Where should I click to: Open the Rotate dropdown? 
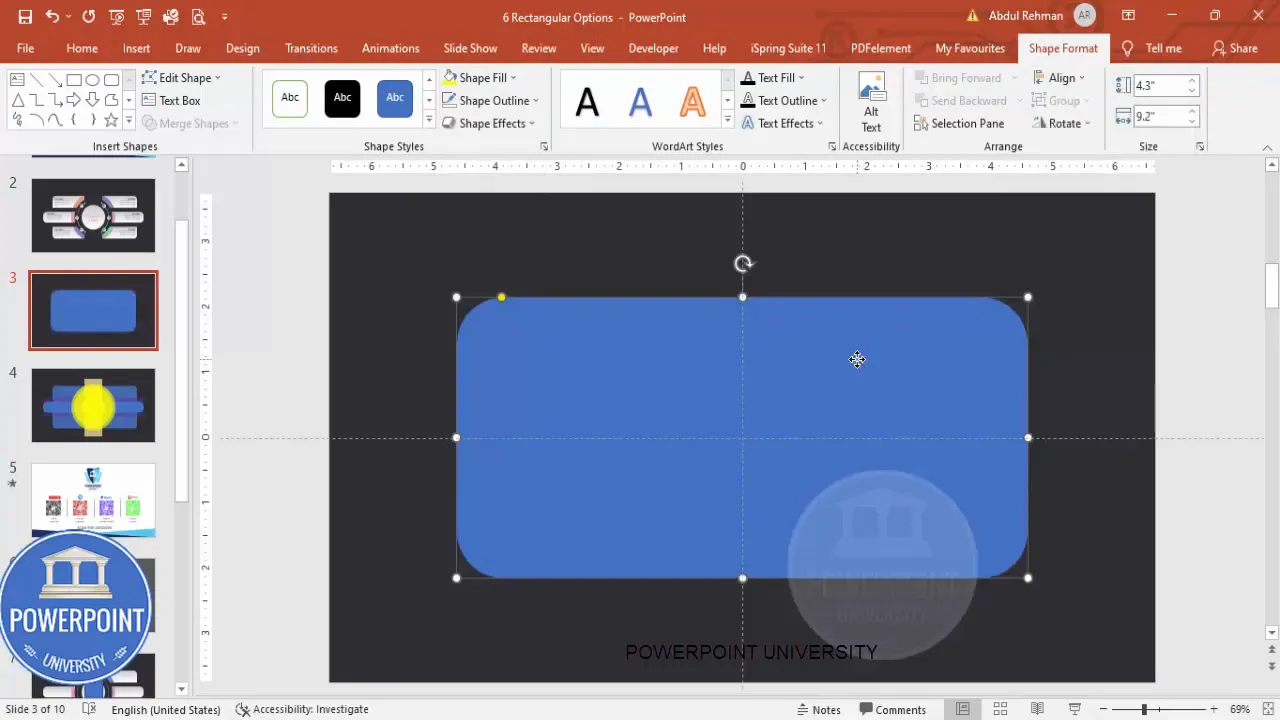(1061, 123)
